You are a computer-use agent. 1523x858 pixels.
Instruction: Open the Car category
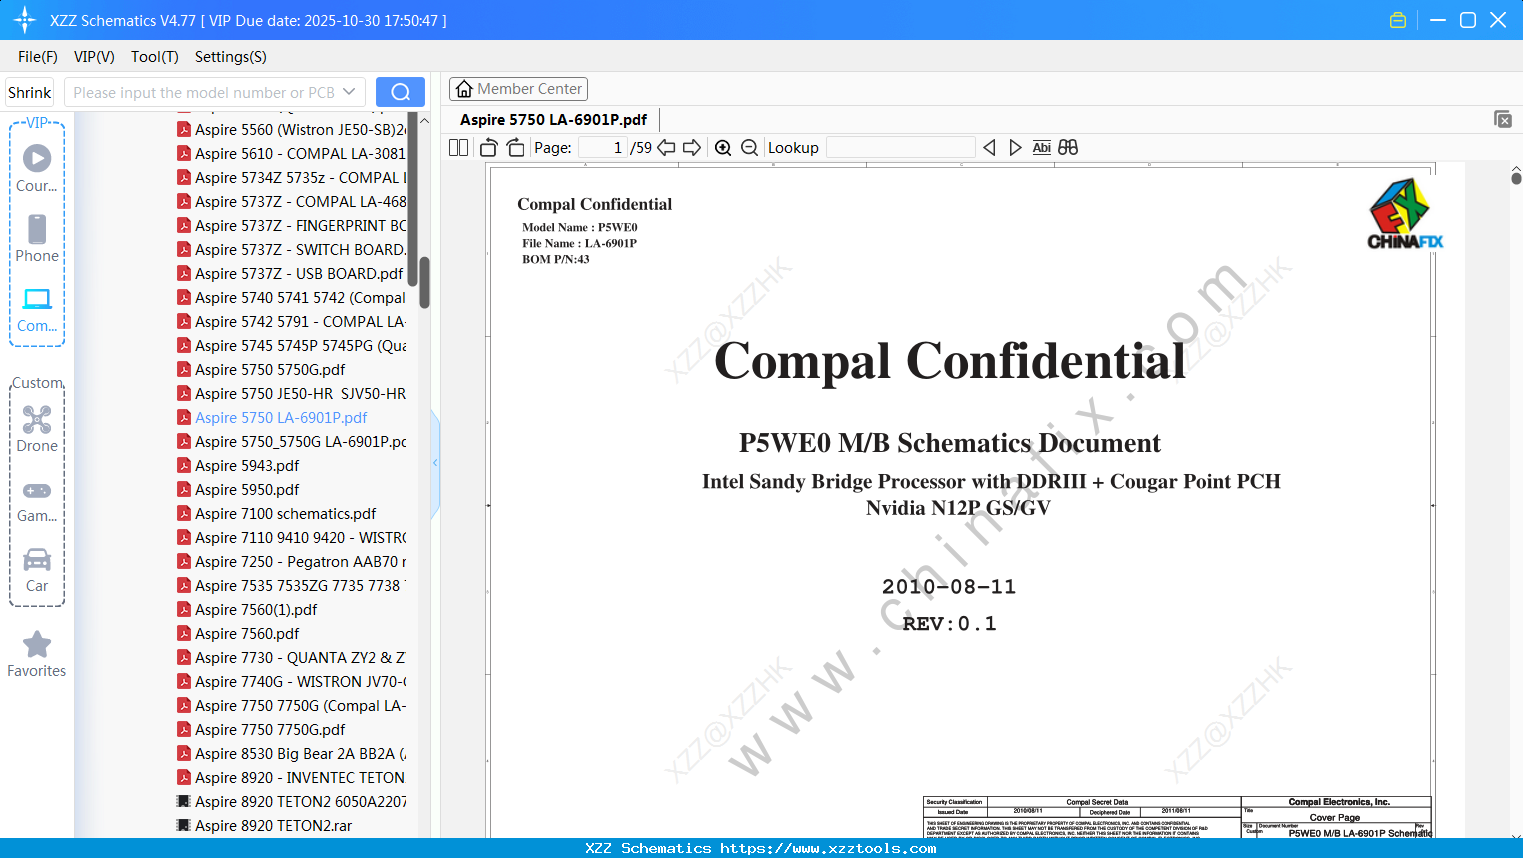(x=37, y=570)
